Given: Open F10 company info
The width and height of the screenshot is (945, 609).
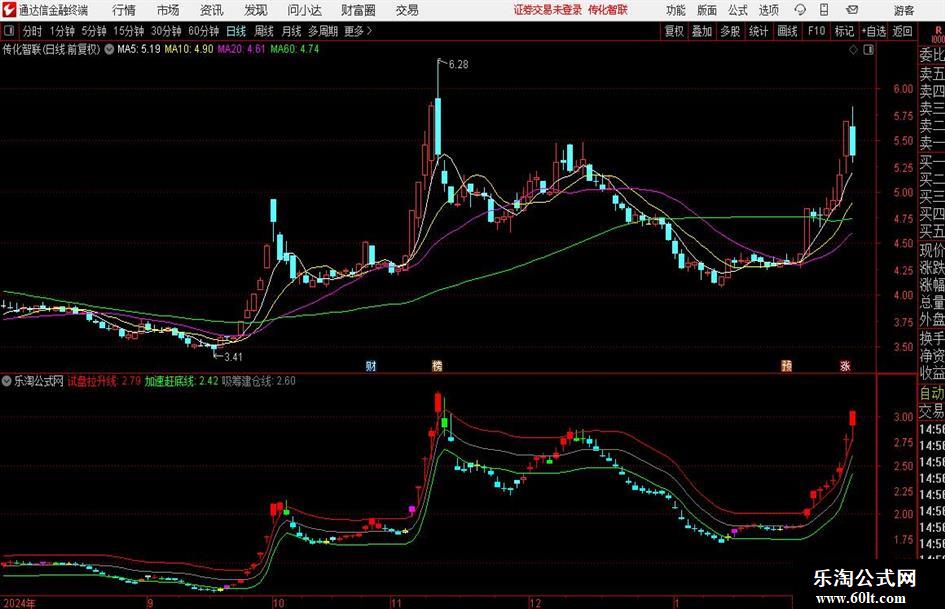Looking at the screenshot, I should (x=817, y=31).
